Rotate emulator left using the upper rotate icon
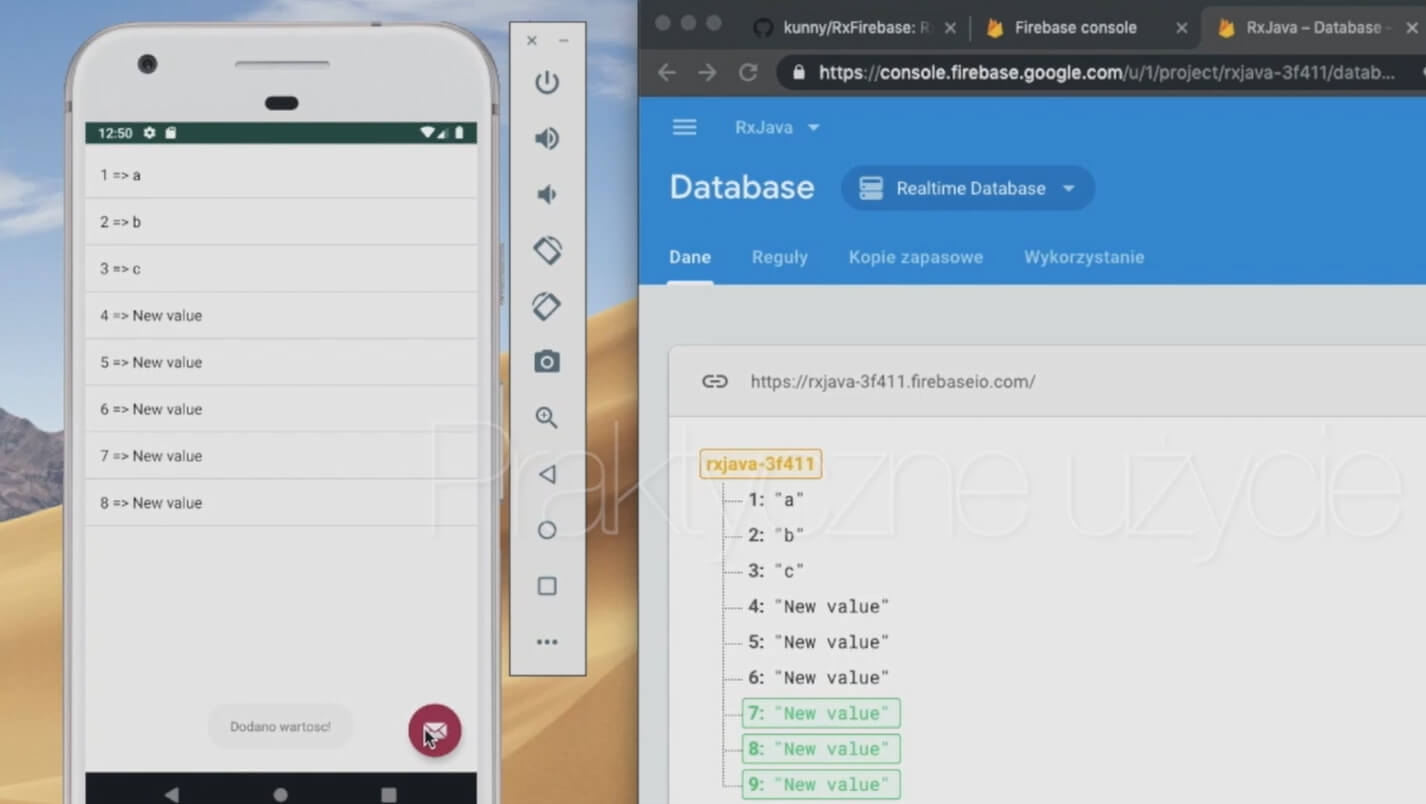This screenshot has width=1426, height=804. 547,250
